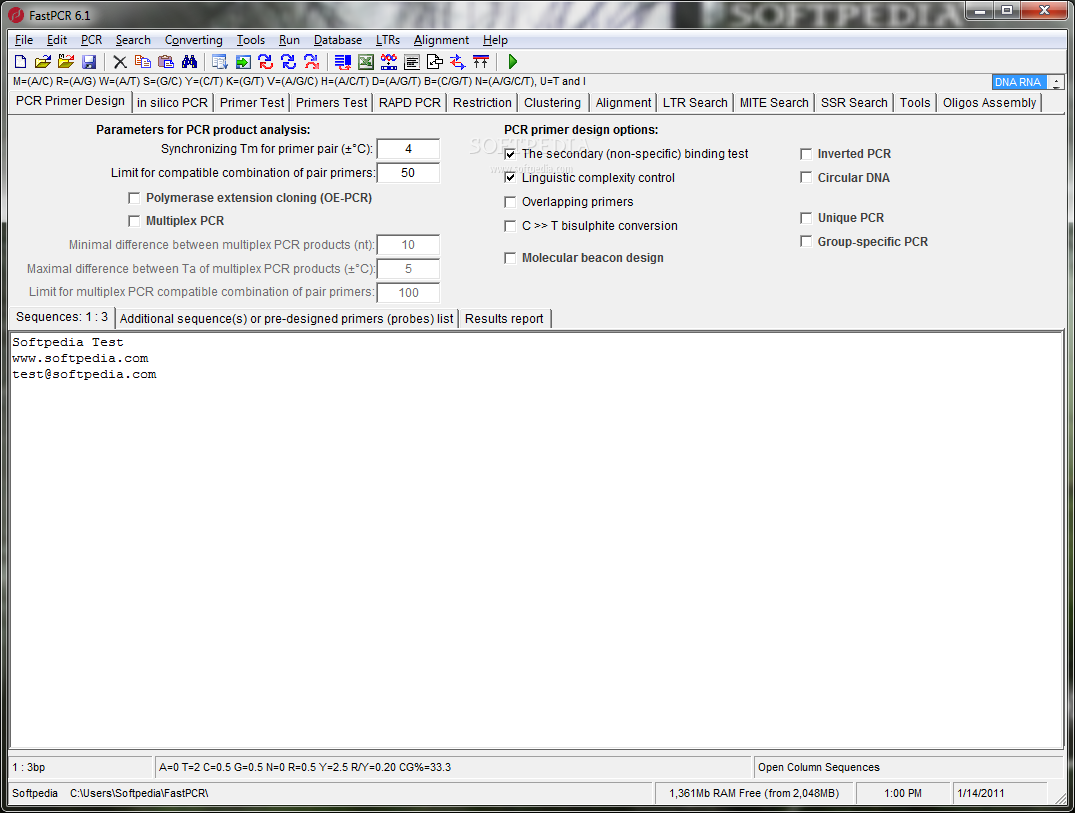Viewport: 1075px width, 813px height.
Task: Click the second open-folder icon with red arrow
Action: coord(66,62)
